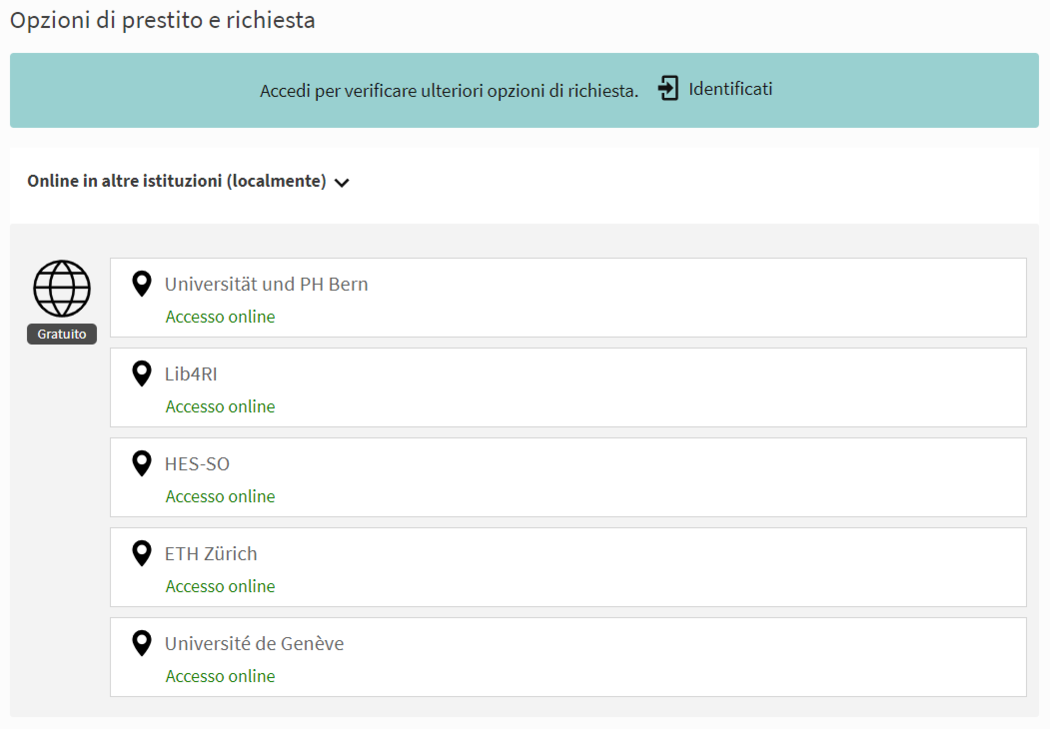Open Accesso online for Université de Genève
The height and width of the screenshot is (729, 1050).
point(220,677)
